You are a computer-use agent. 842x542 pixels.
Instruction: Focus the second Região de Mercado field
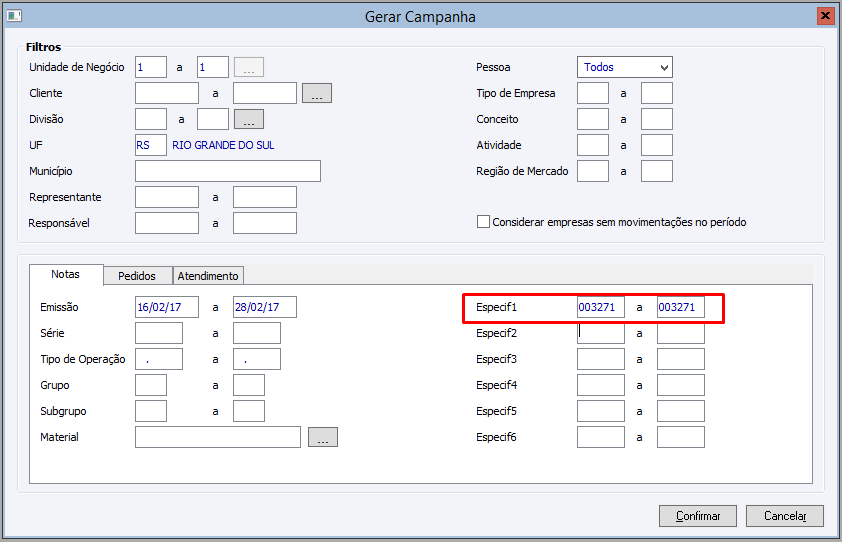(x=657, y=171)
